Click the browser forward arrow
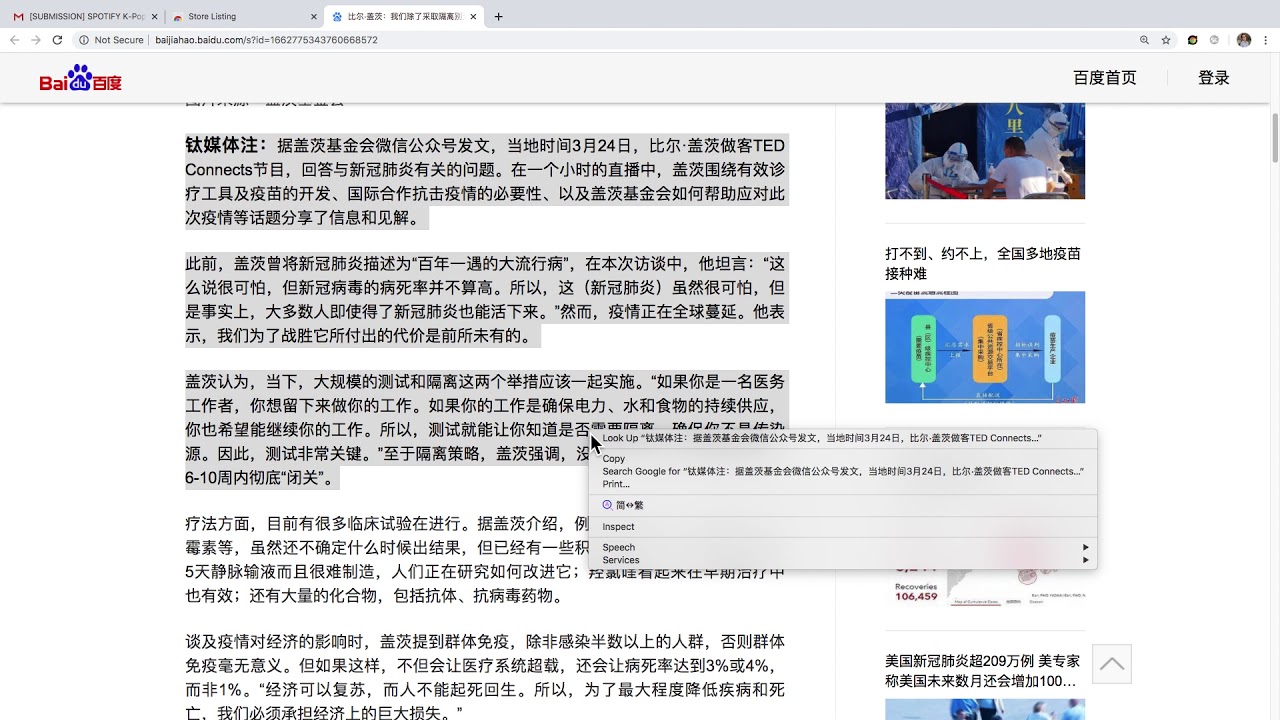This screenshot has width=1280, height=720. (36, 40)
